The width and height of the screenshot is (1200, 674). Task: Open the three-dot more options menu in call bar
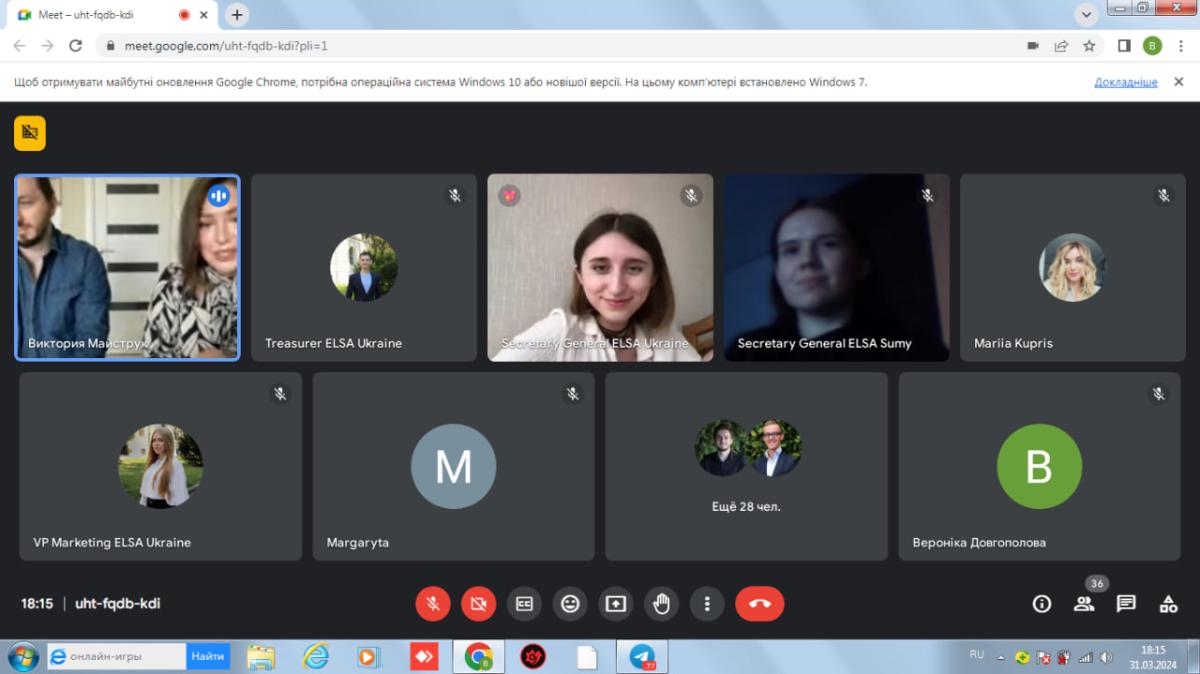pos(707,604)
